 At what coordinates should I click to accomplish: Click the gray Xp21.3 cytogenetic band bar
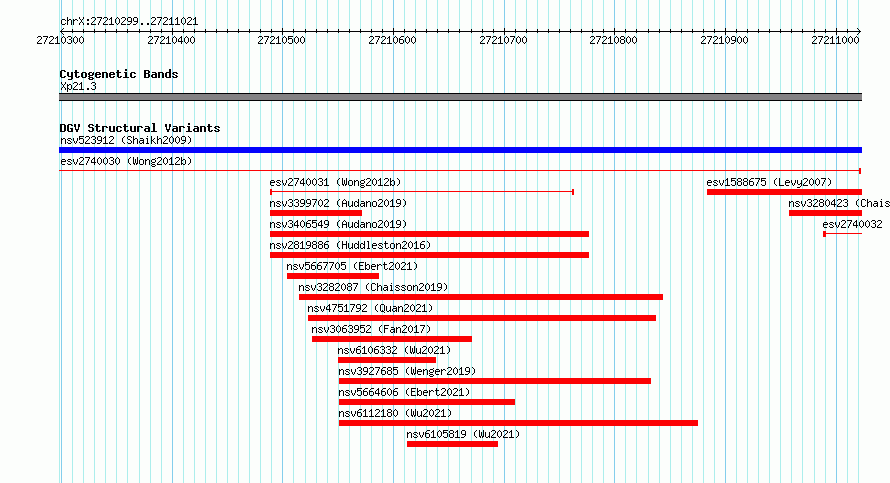(x=460, y=97)
